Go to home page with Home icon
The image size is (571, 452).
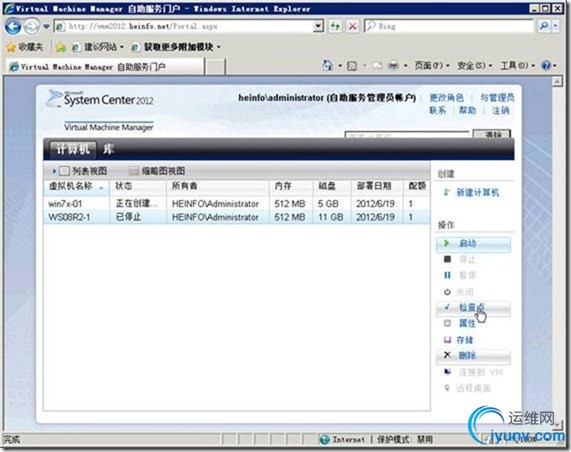[328, 66]
